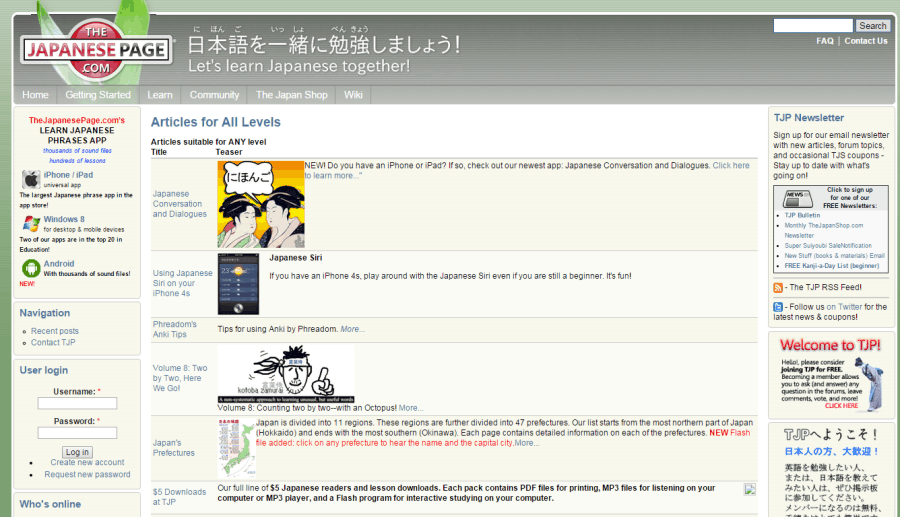Image resolution: width=900 pixels, height=517 pixels.
Task: Open Japanese Conversation and Dialogues article title
Action: (180, 204)
